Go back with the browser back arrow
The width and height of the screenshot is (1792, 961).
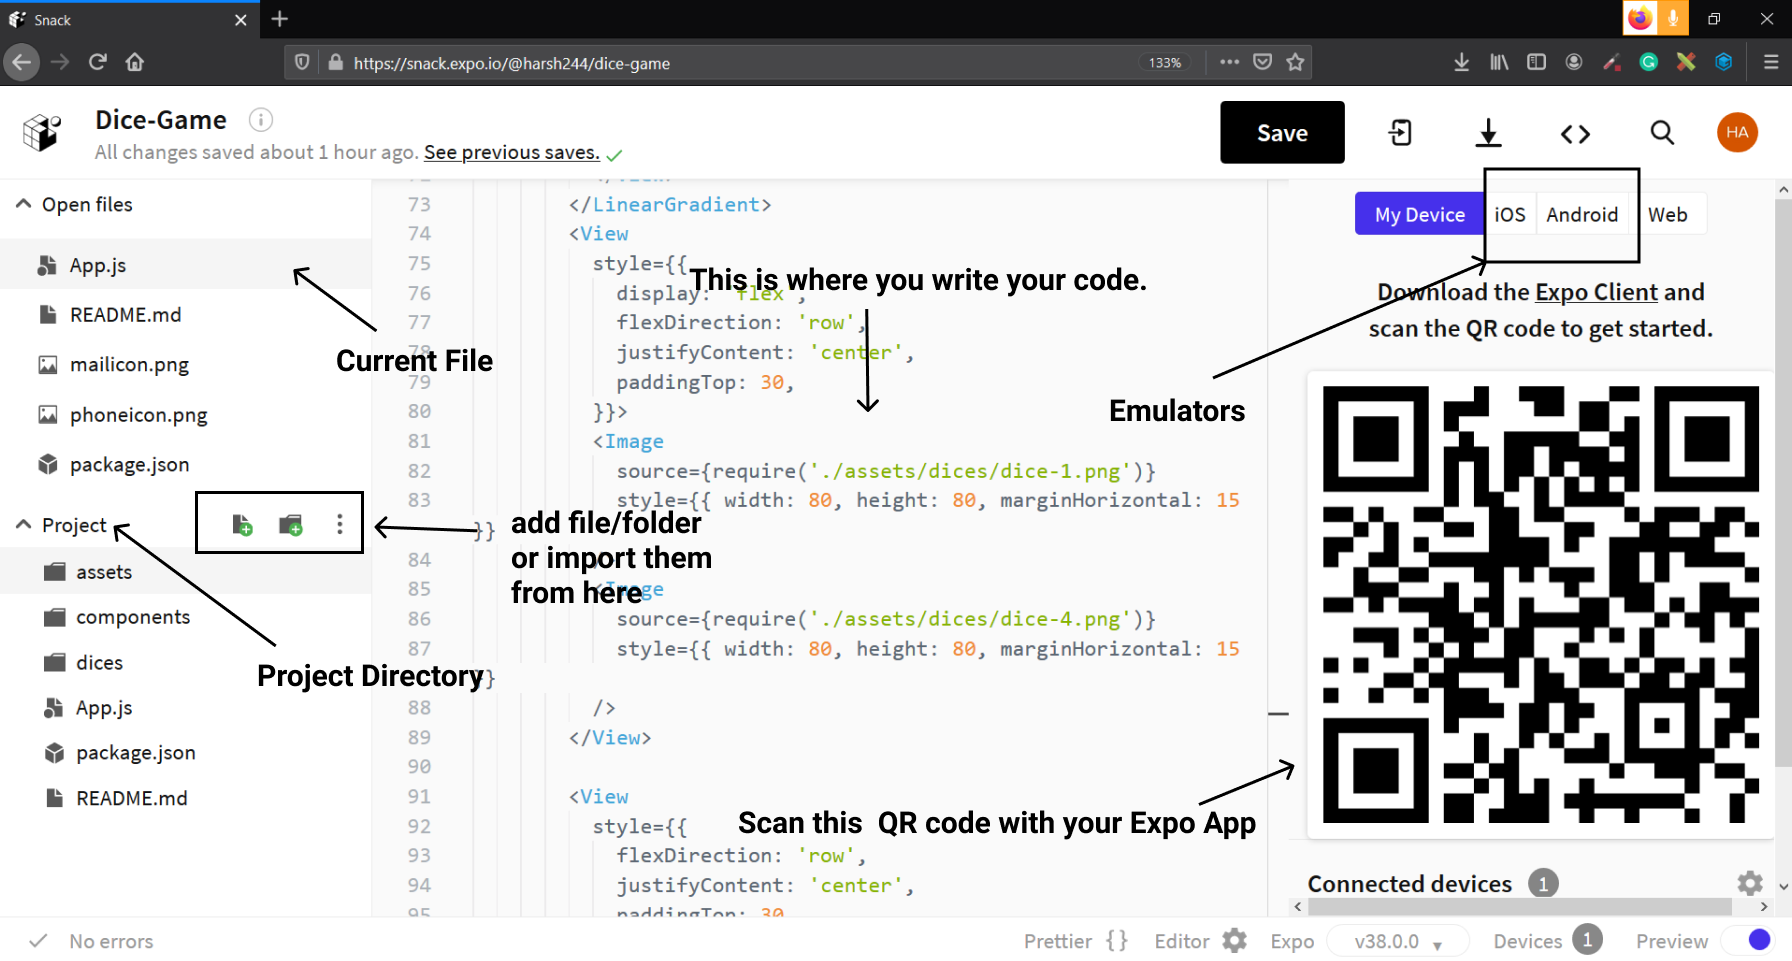[22, 62]
